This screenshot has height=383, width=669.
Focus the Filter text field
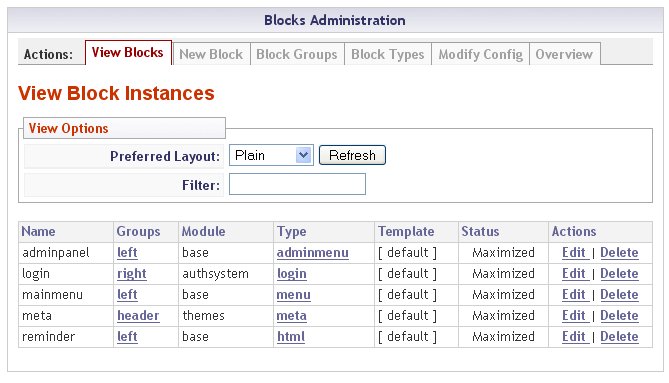coord(297,184)
